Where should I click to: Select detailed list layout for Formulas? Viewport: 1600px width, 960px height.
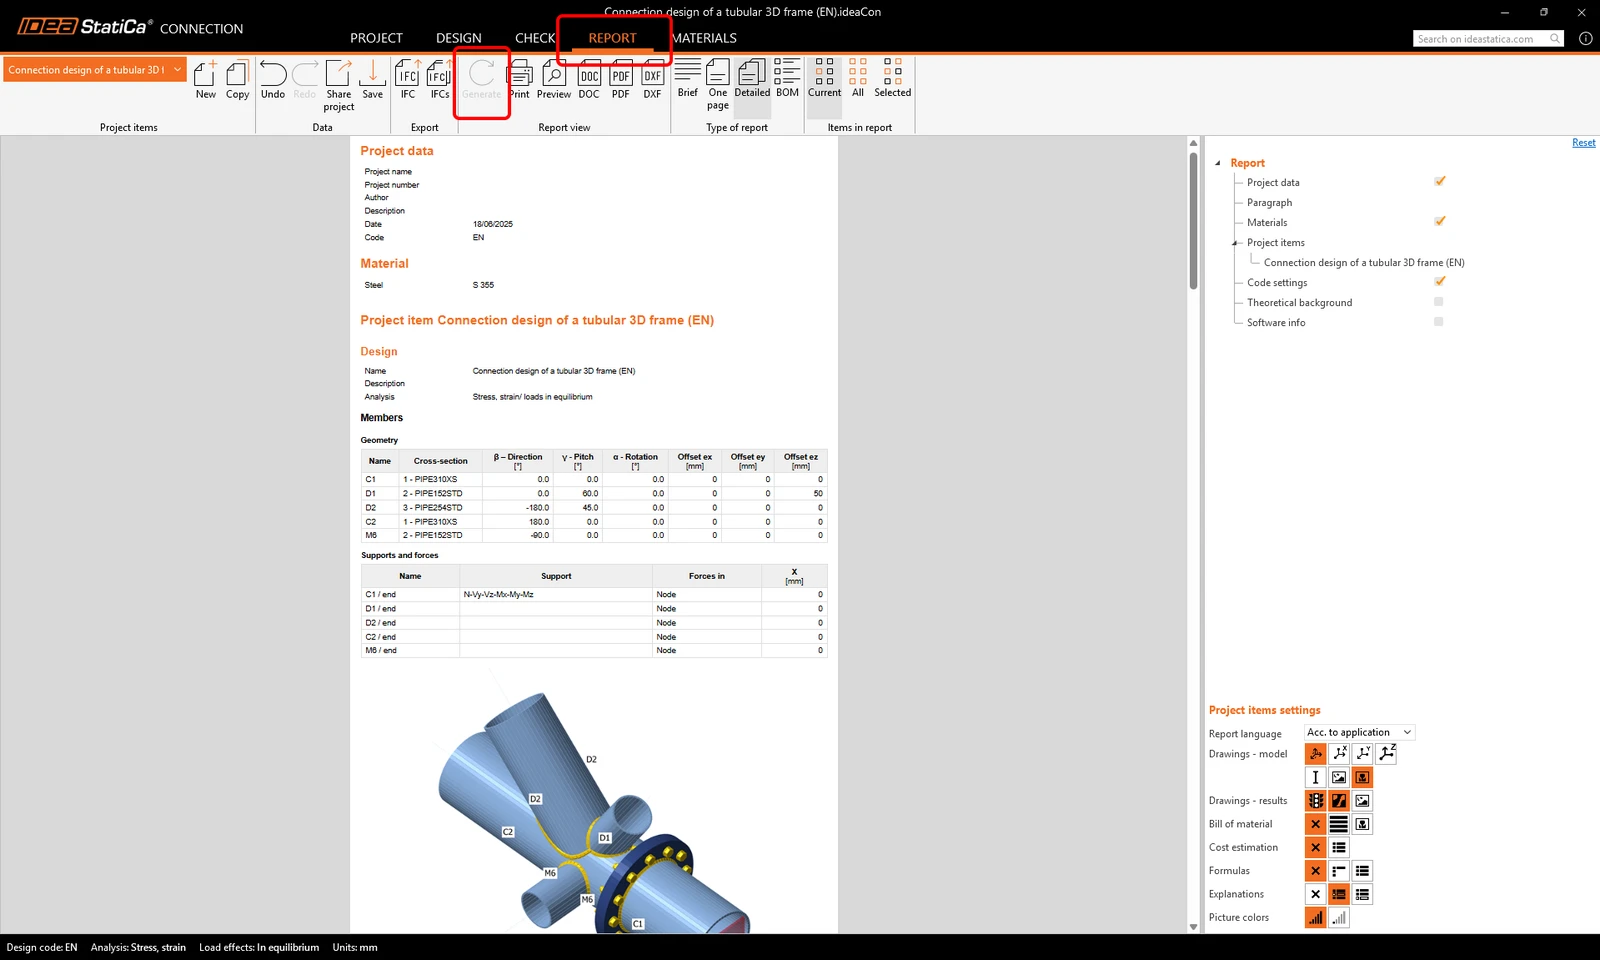(1362, 871)
